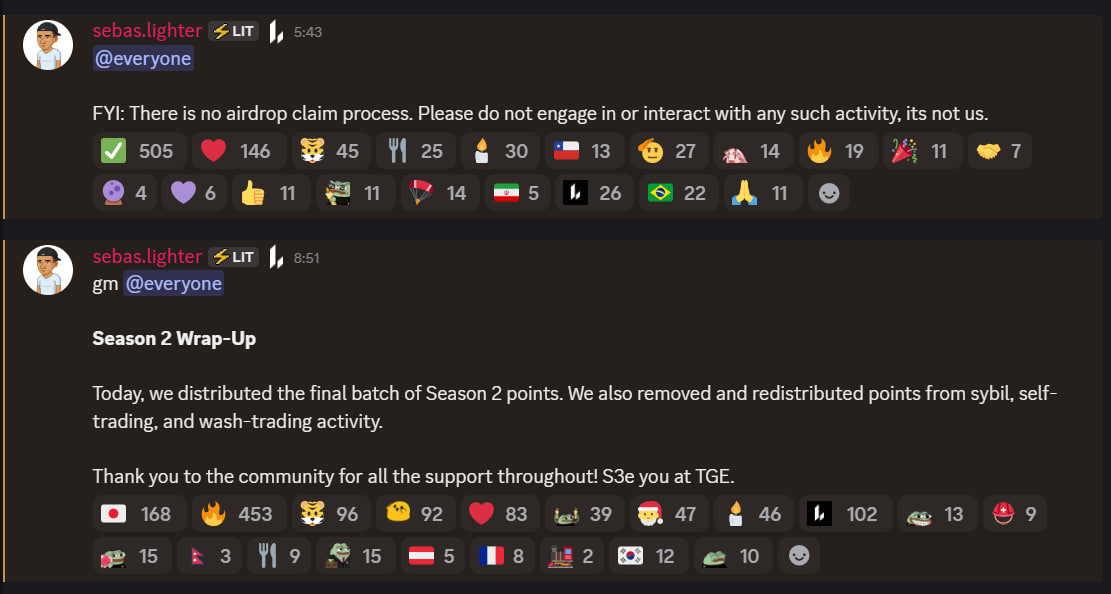The image size is (1111, 594).
Task: Click the 8:51 message timestamp
Action: [x=307, y=258]
